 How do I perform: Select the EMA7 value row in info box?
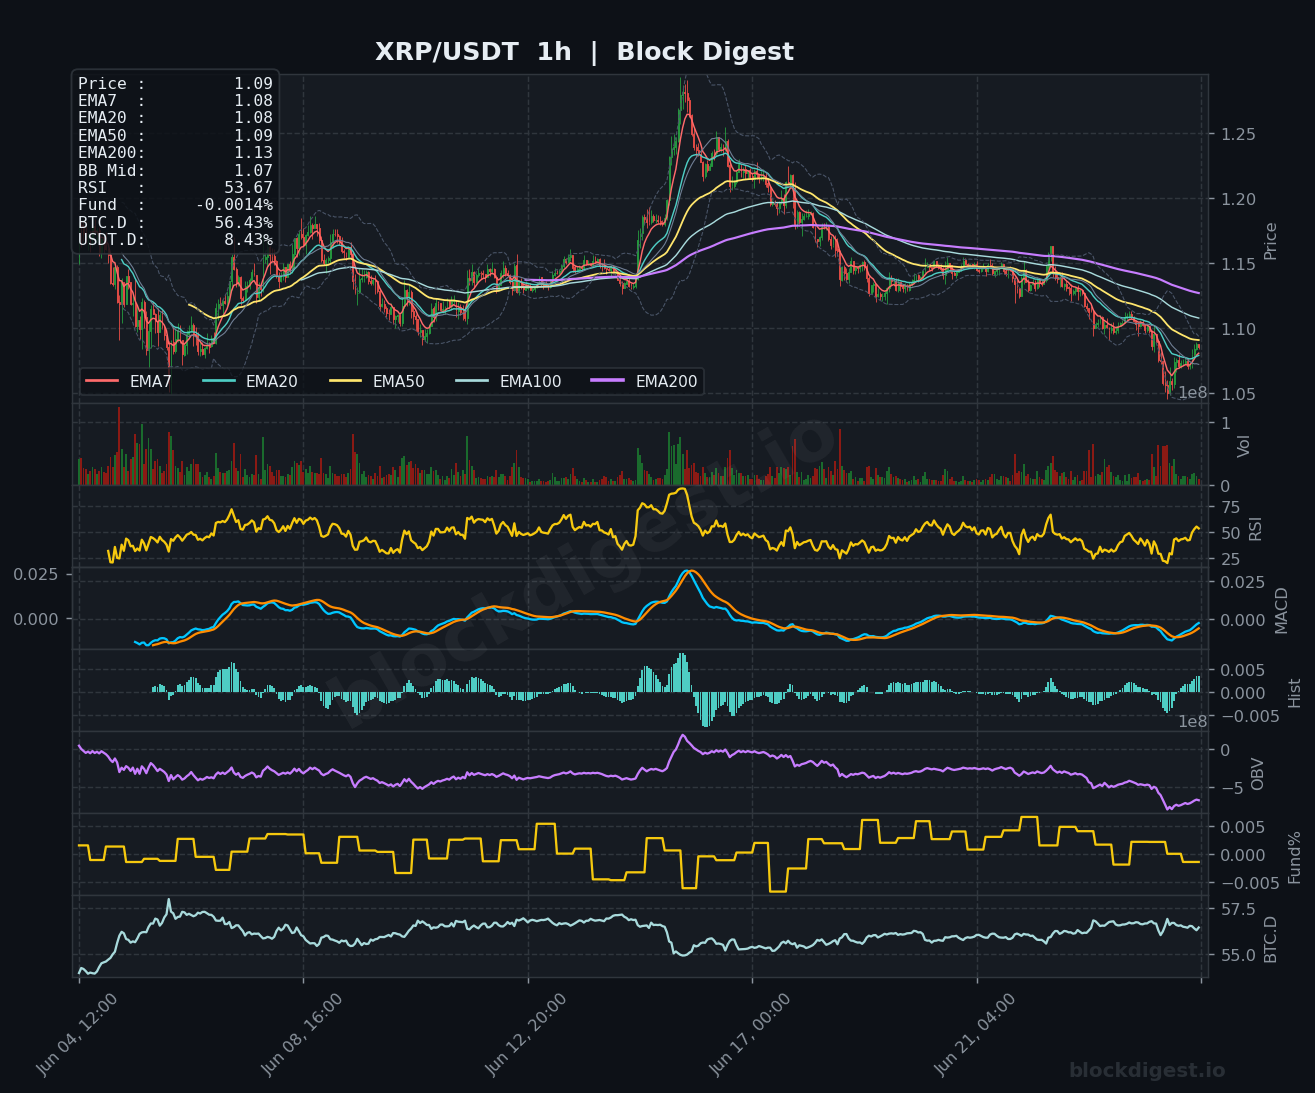click(x=175, y=101)
